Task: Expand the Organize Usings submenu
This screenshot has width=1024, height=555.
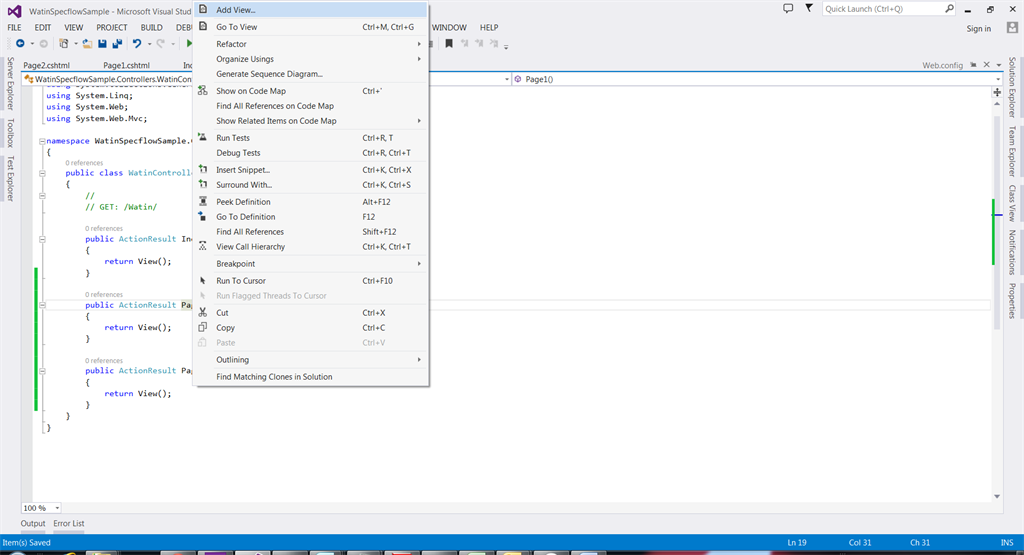Action: (x=311, y=59)
